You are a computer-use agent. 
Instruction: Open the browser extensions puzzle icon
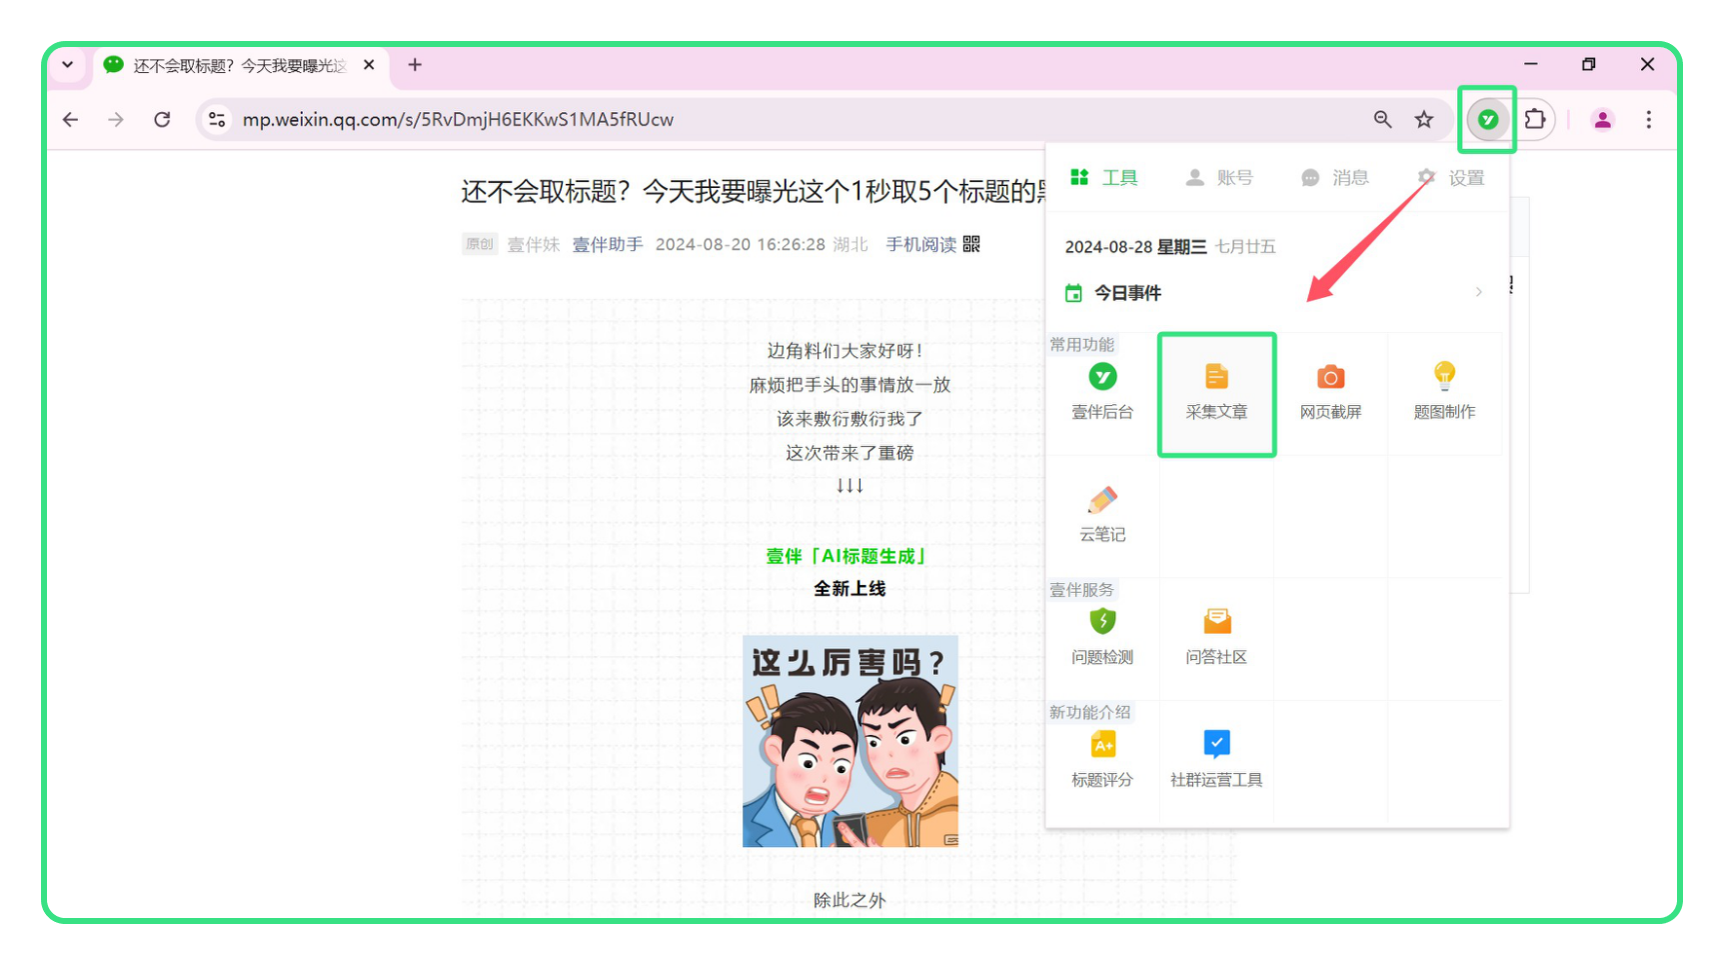(x=1535, y=120)
